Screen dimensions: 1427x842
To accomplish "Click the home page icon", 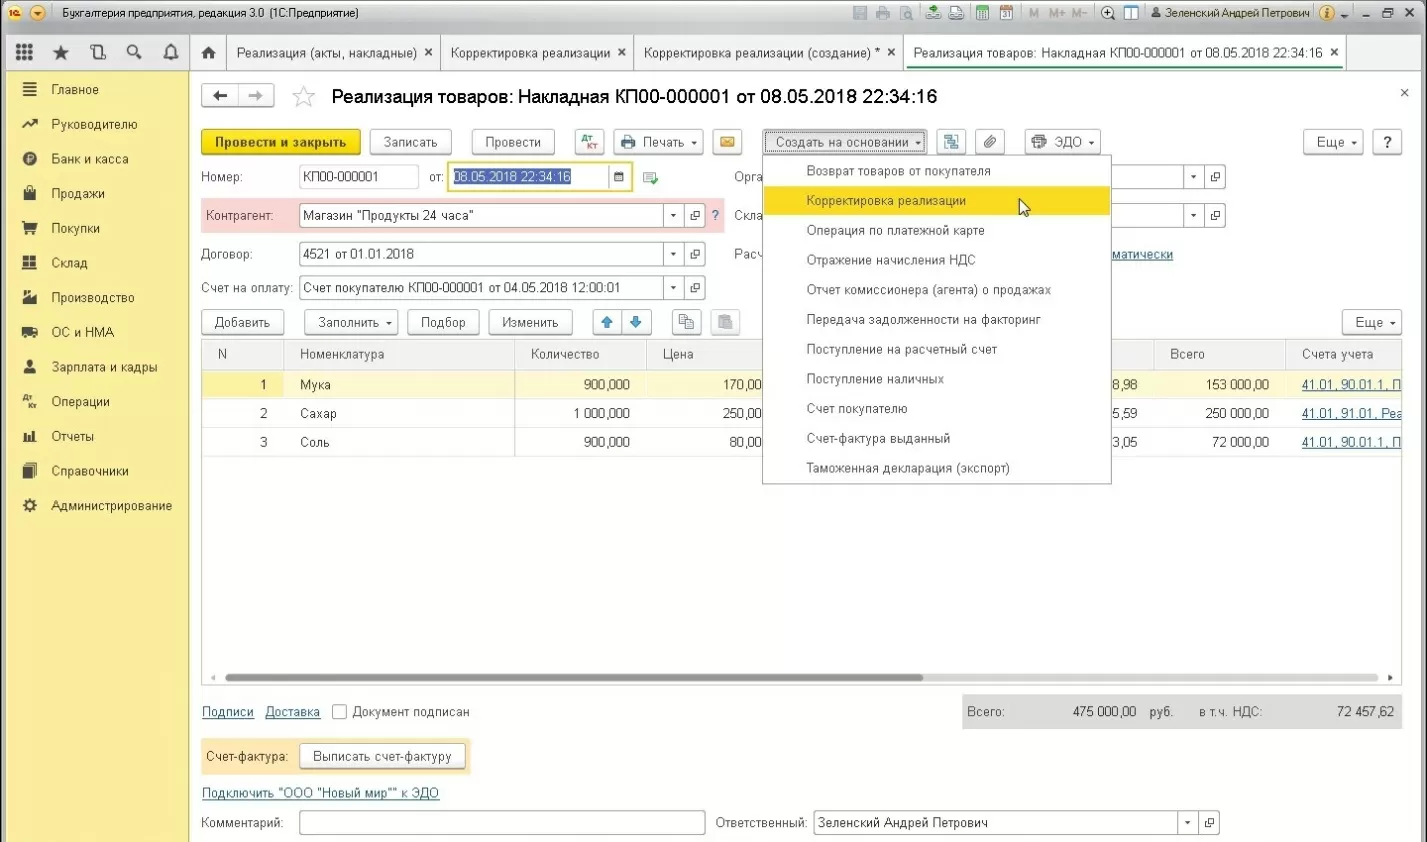I will point(208,53).
